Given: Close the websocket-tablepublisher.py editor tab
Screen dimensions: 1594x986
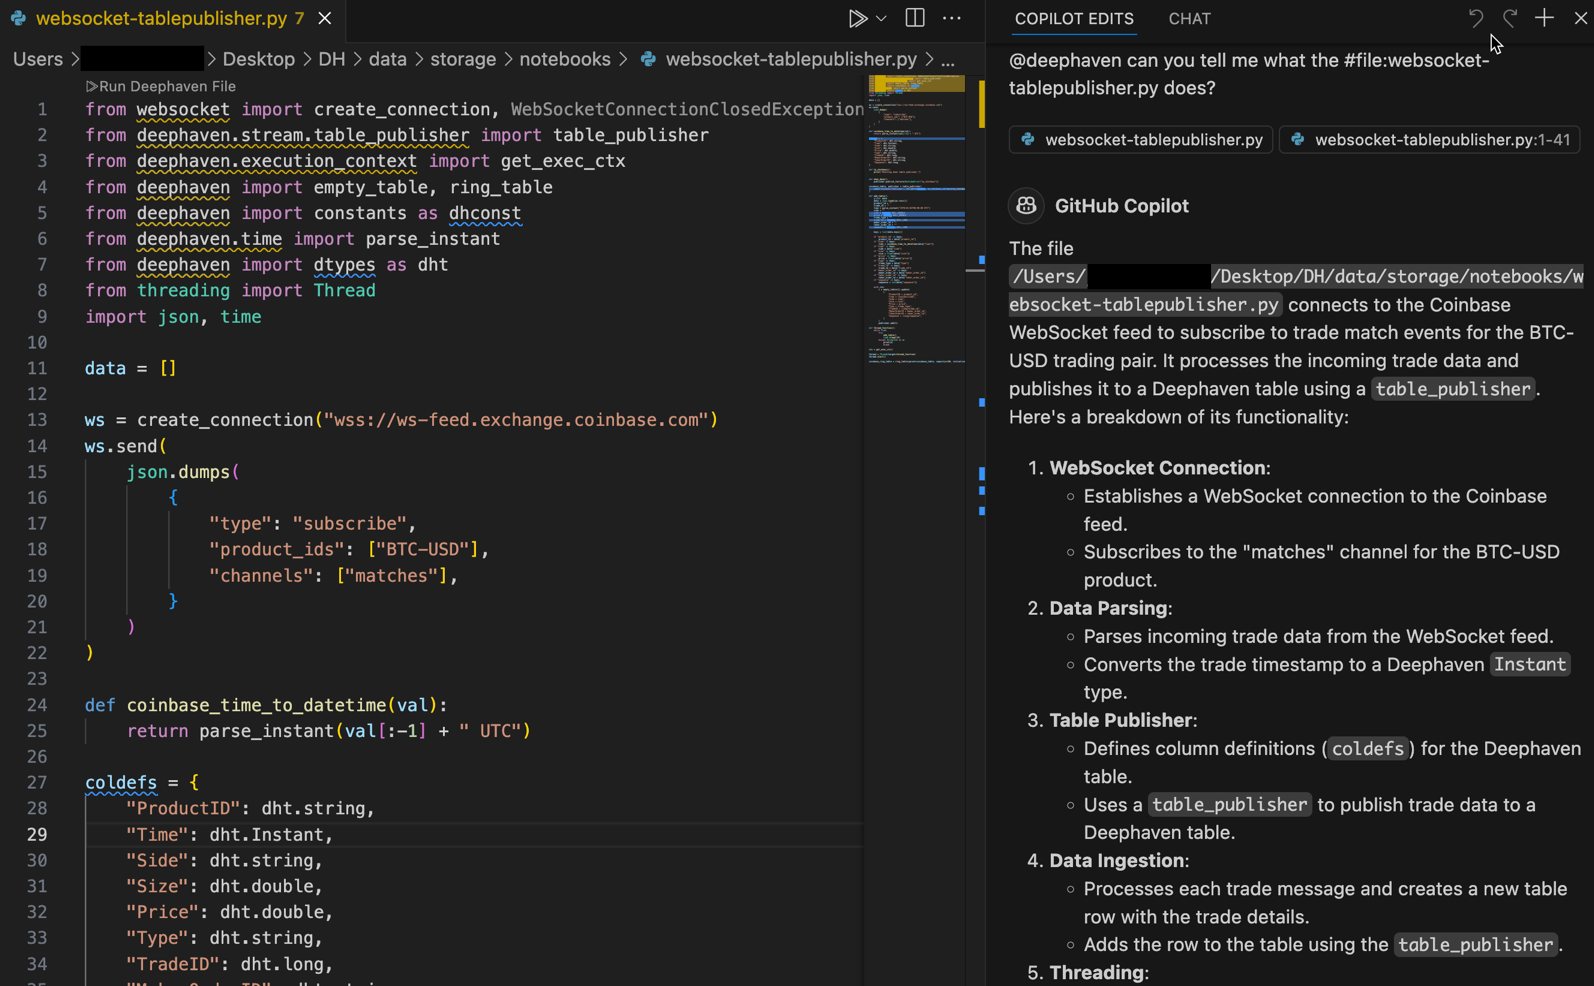Looking at the screenshot, I should click(x=325, y=19).
